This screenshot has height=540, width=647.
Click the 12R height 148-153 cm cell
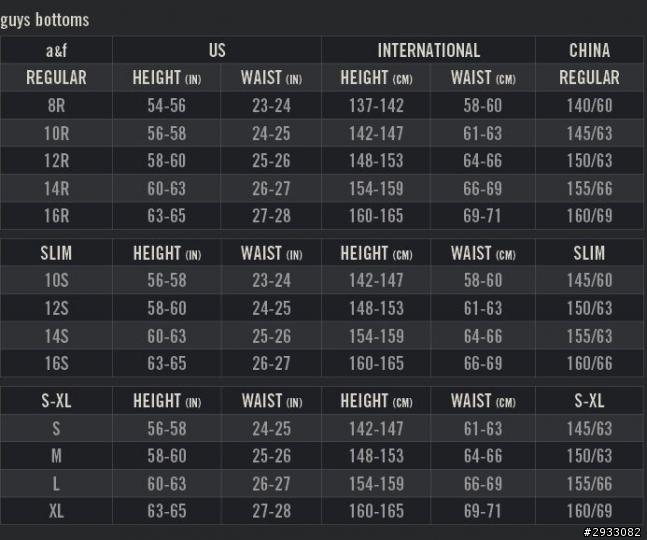click(x=376, y=161)
